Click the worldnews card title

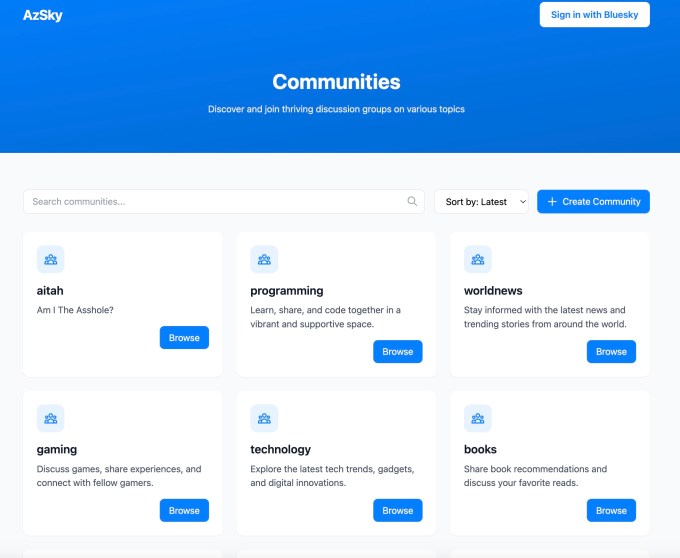493,290
